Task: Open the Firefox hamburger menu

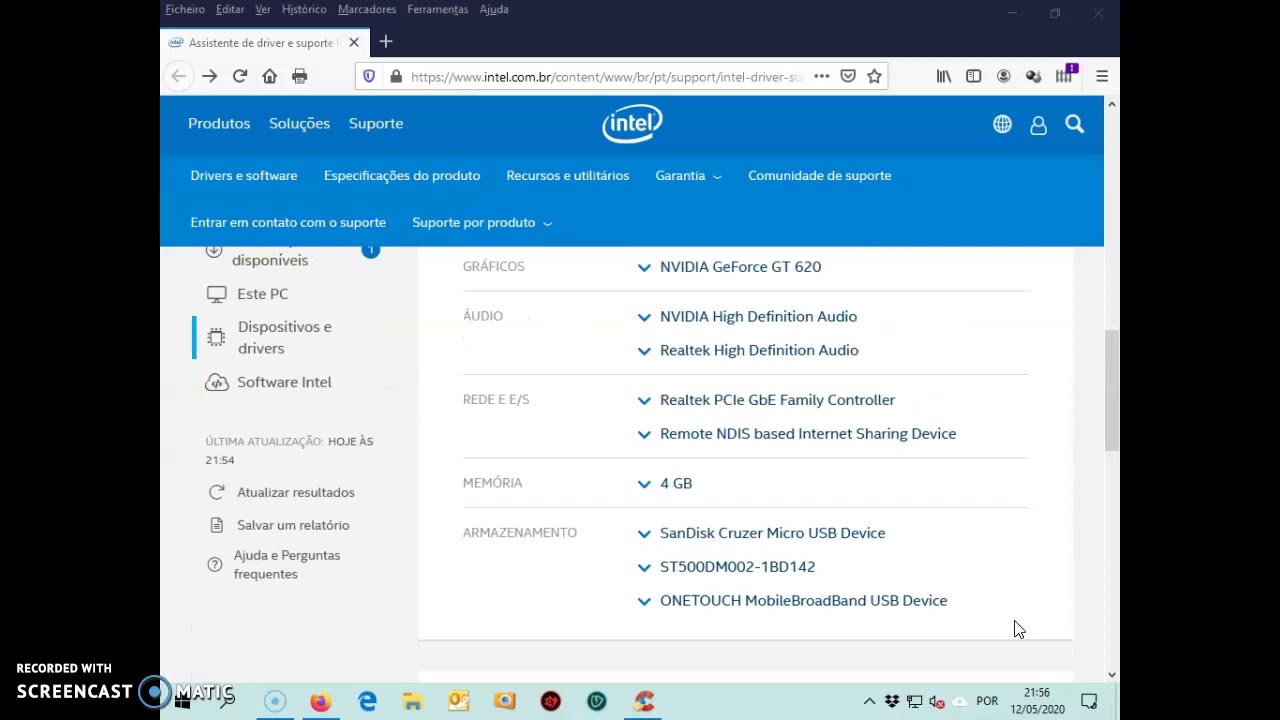Action: point(1102,76)
